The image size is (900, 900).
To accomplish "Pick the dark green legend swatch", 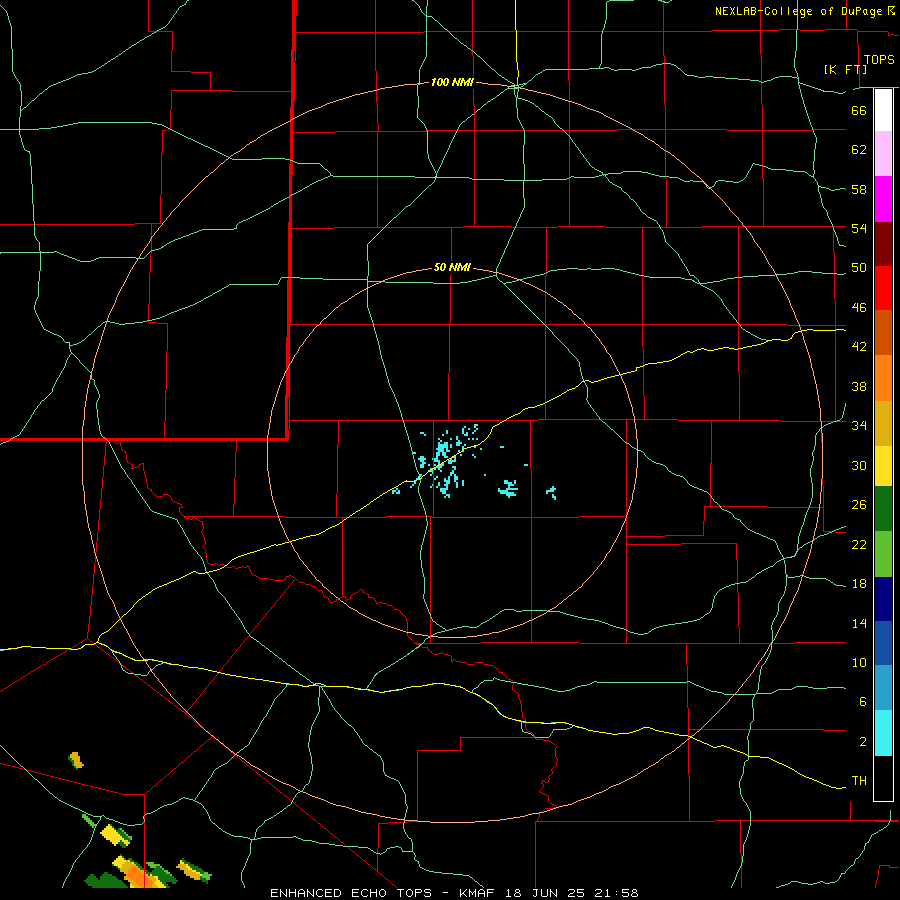I will pos(883,509).
